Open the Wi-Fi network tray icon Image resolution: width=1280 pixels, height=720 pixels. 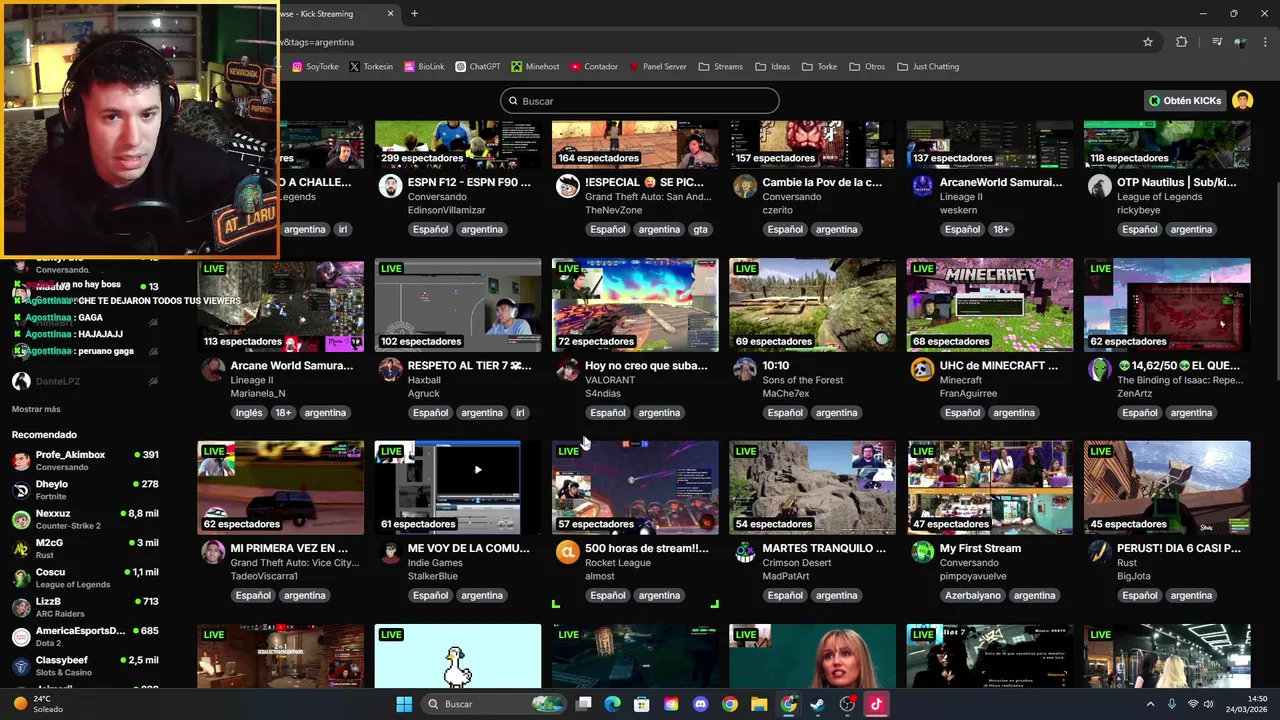[x=1192, y=704]
